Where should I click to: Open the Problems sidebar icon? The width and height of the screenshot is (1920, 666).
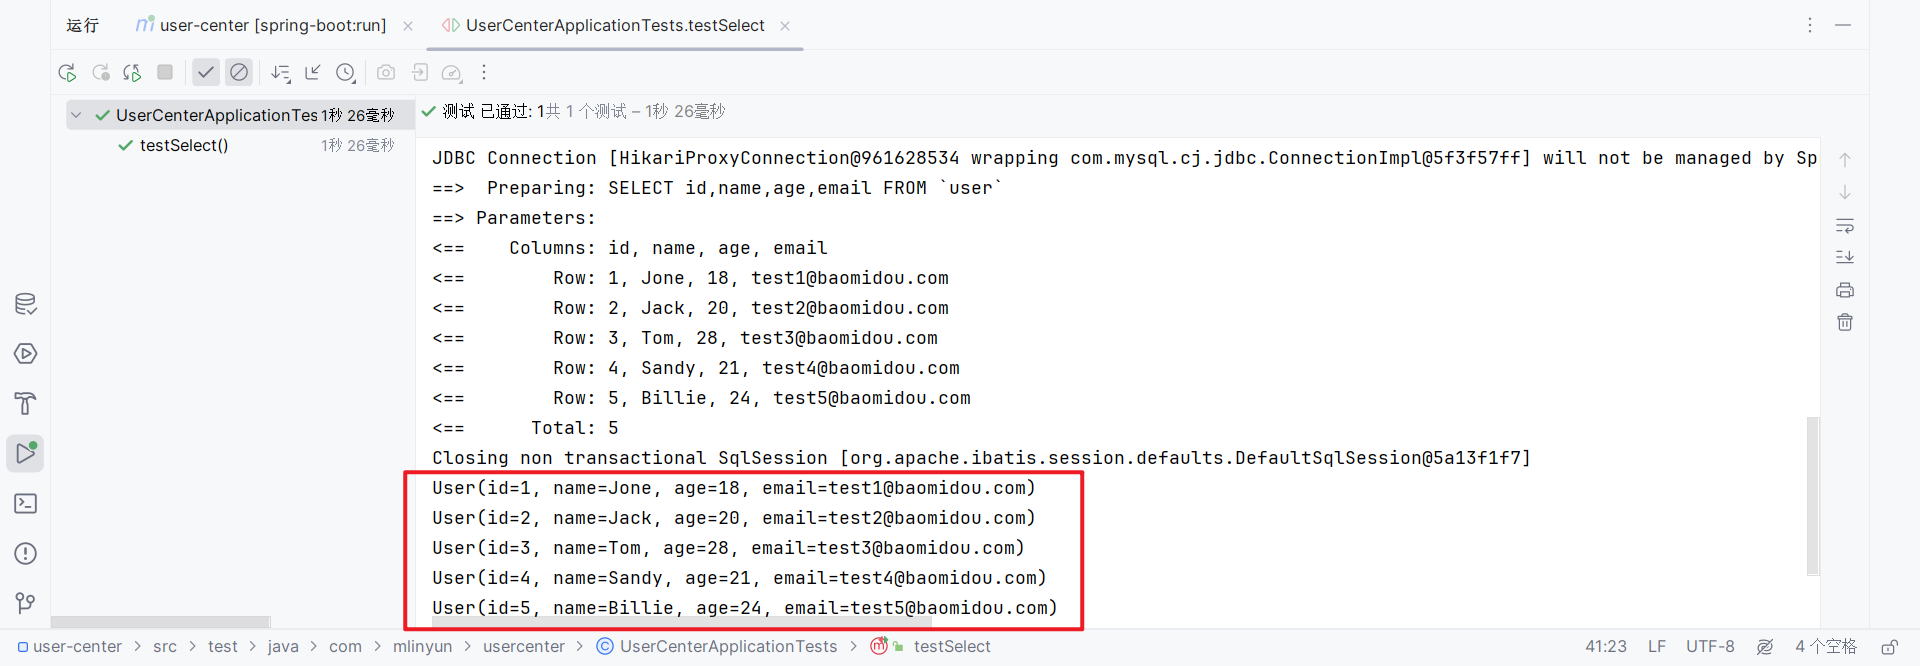(x=26, y=554)
